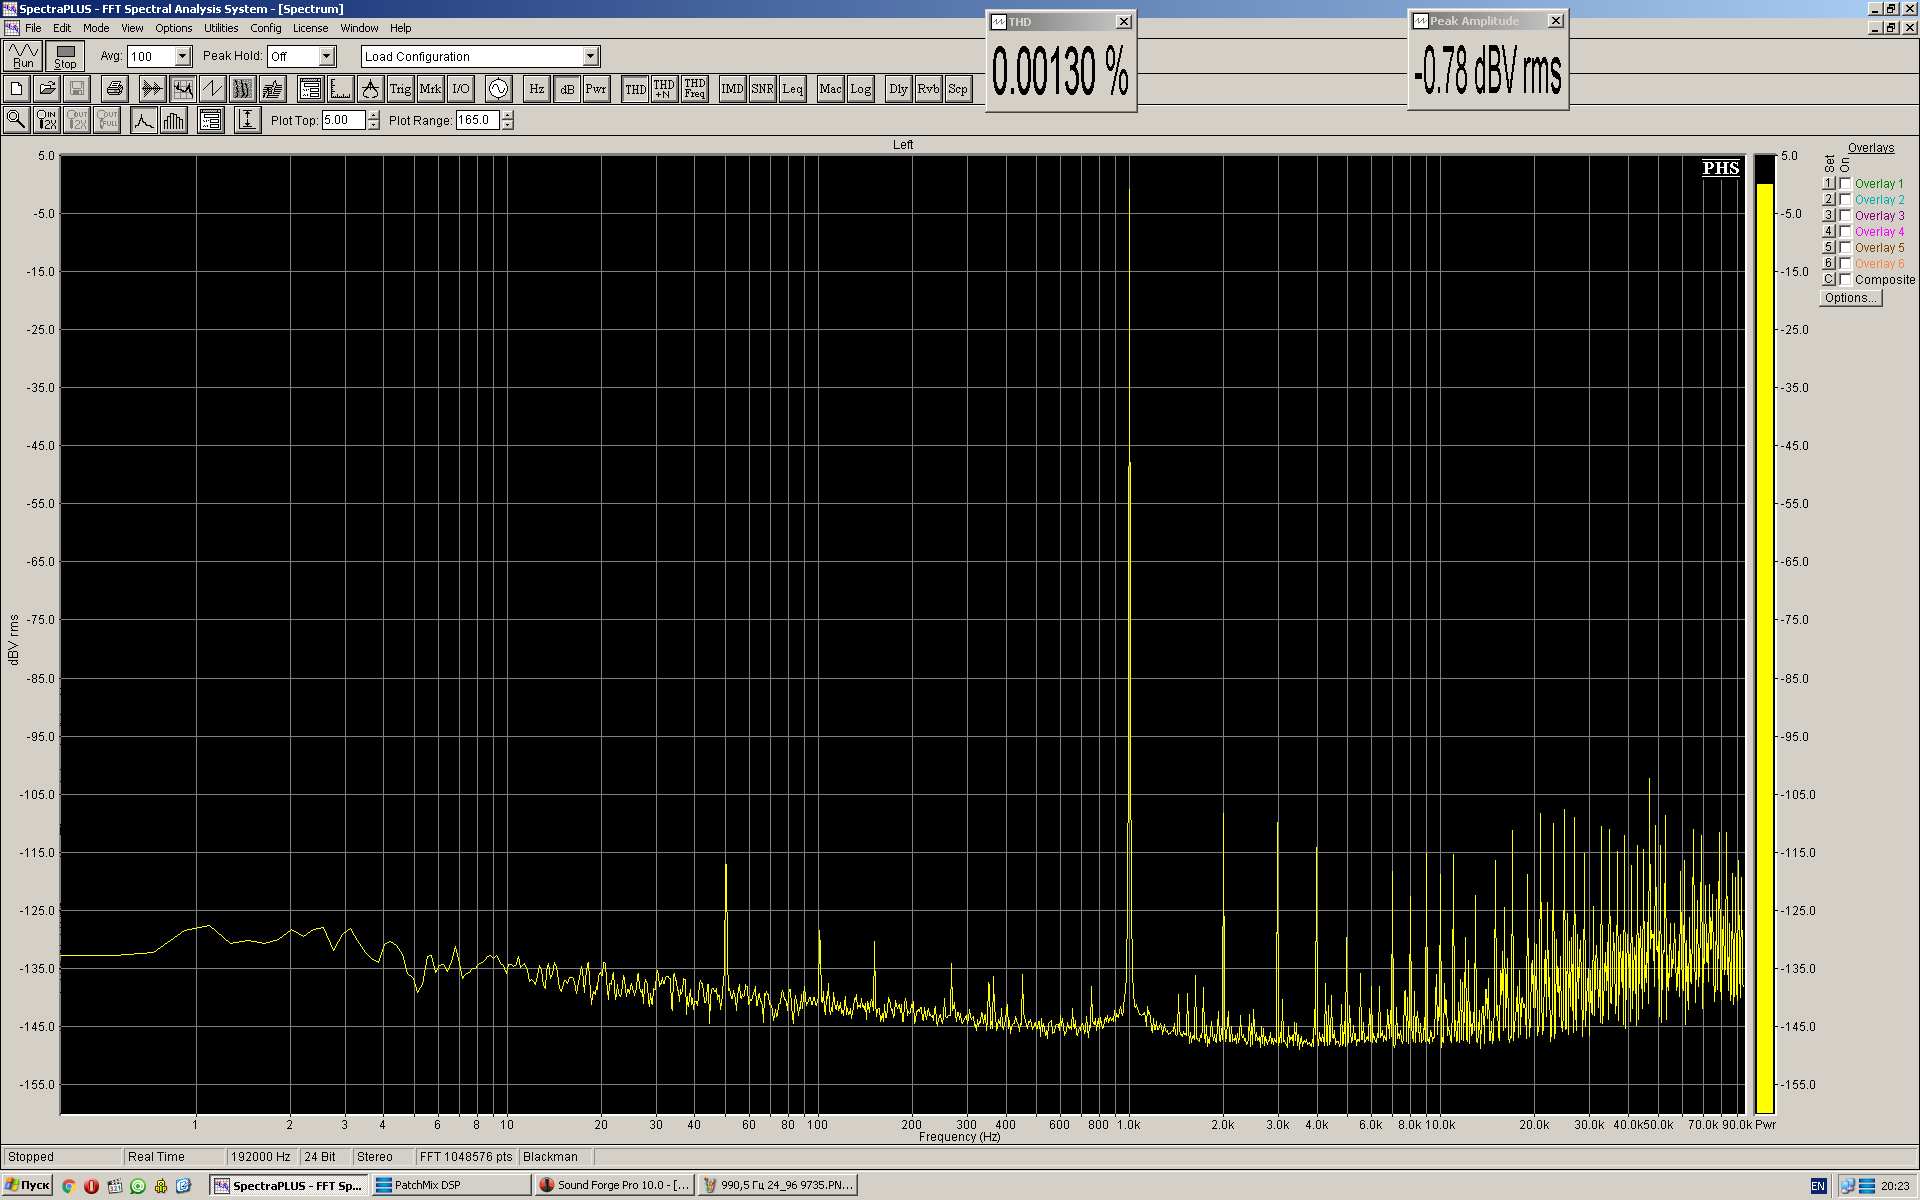The width and height of the screenshot is (1920, 1200).
Task: Open the signal generator (sine wave) icon
Action: pyautogui.click(x=498, y=89)
